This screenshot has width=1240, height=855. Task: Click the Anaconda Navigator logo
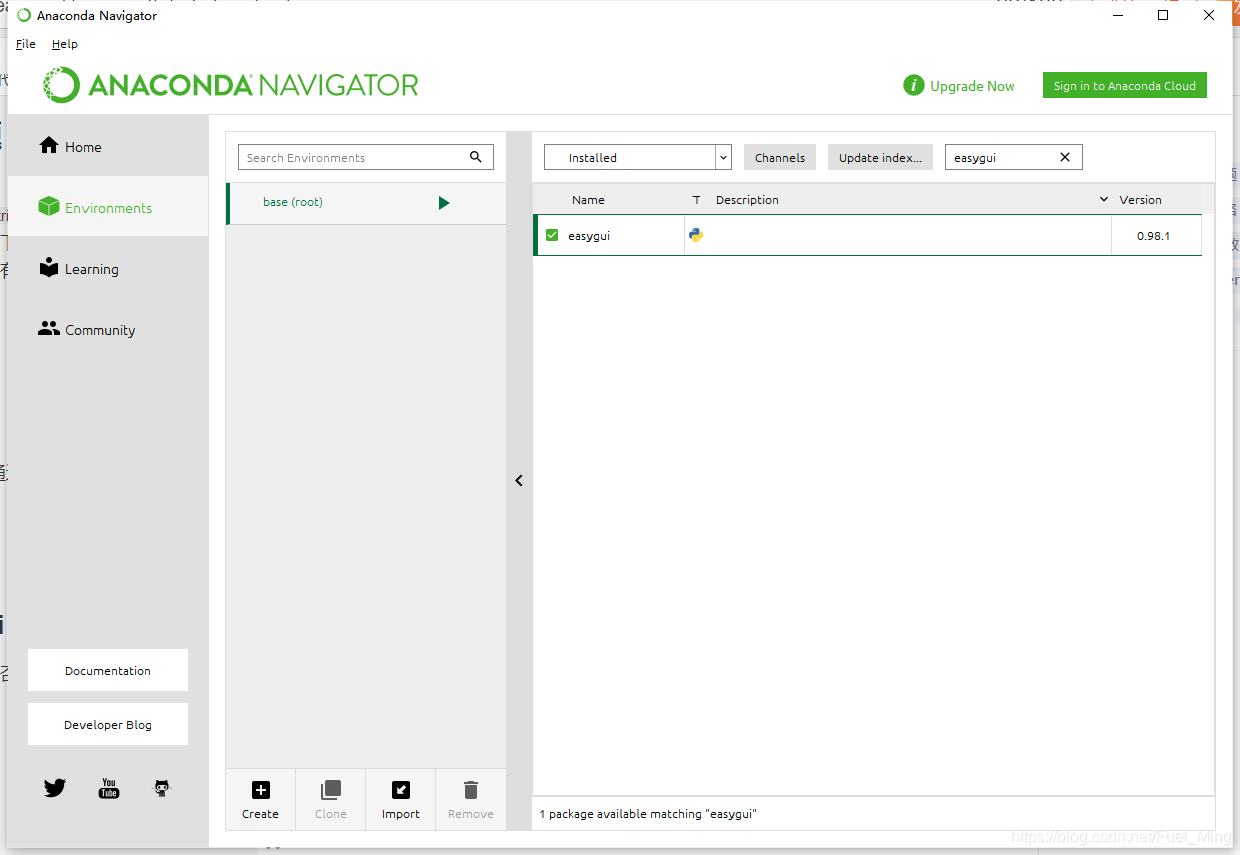231,85
